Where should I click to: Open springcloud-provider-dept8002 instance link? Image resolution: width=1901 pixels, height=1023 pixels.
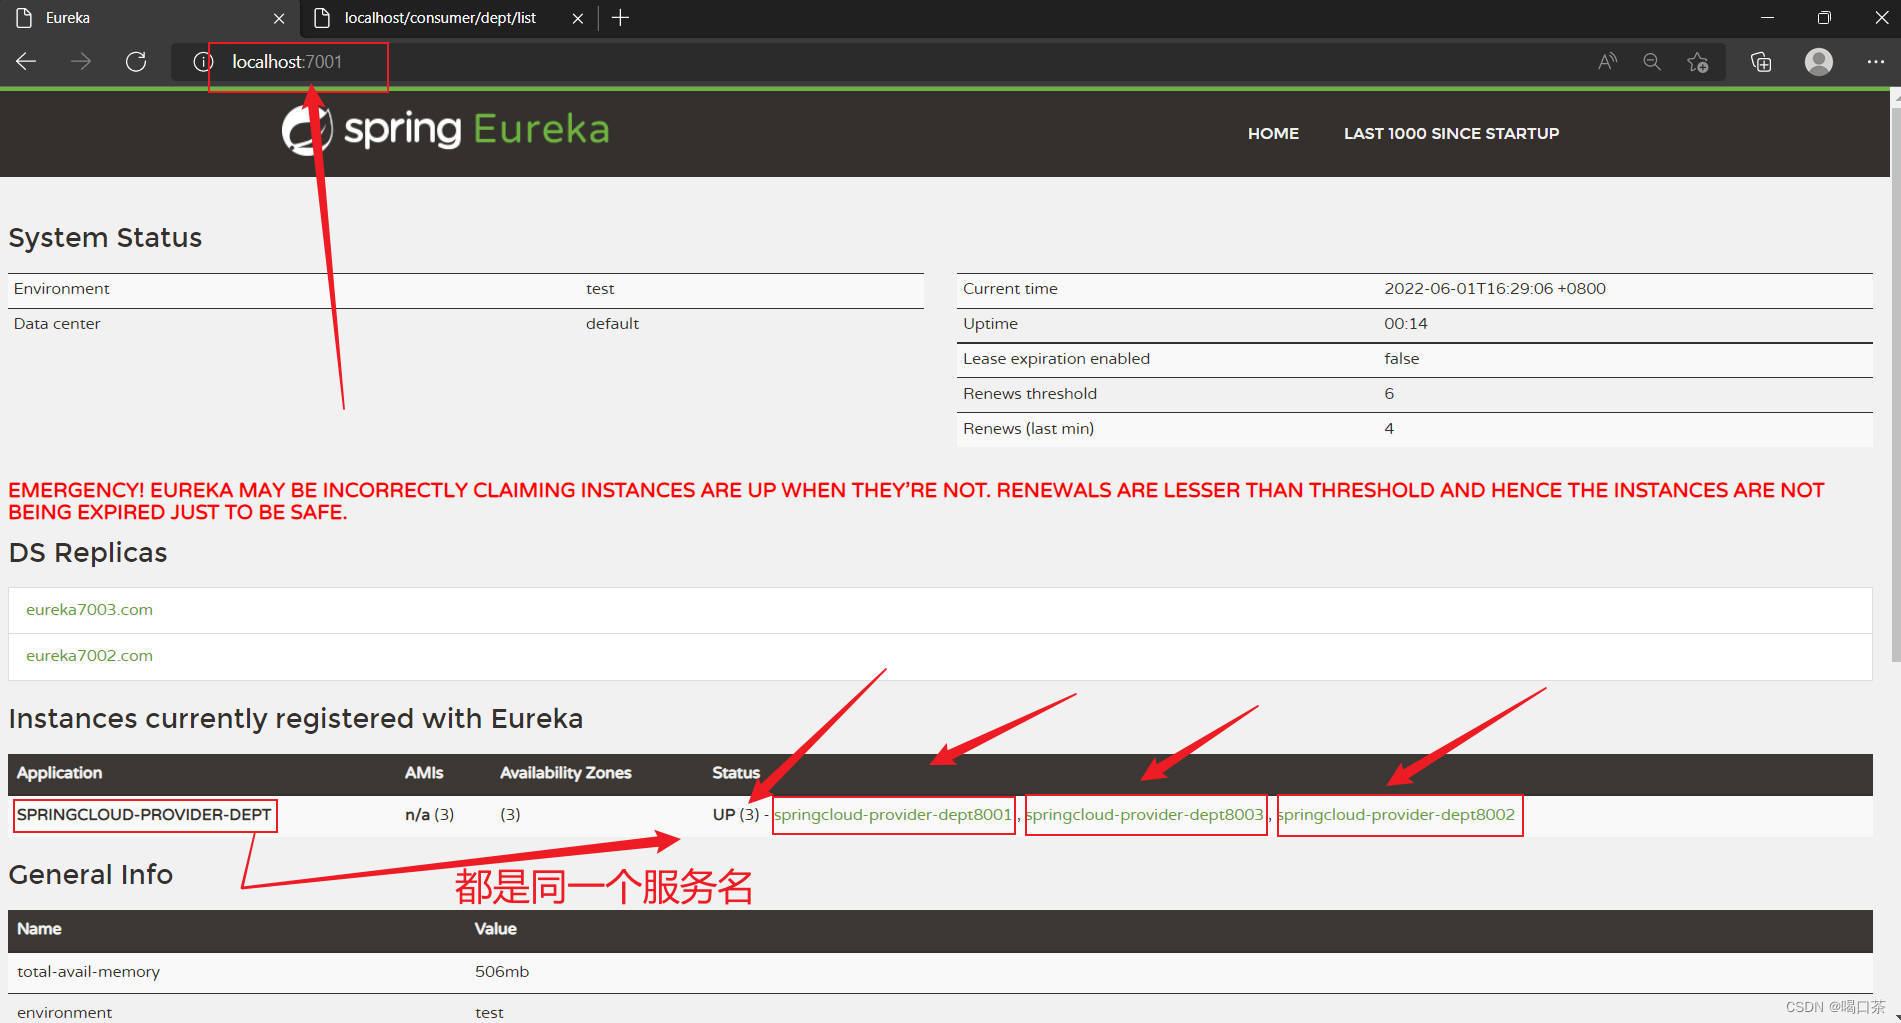(1397, 815)
